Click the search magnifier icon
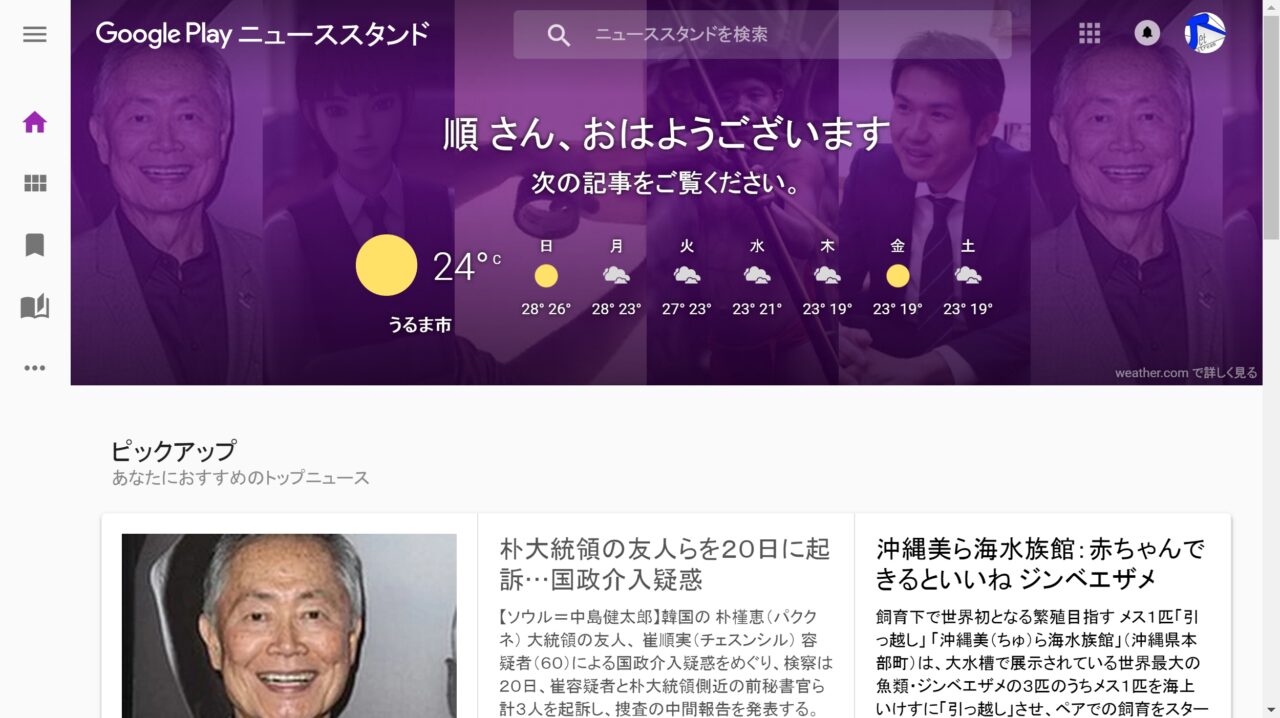The height and width of the screenshot is (718, 1280). 558,35
